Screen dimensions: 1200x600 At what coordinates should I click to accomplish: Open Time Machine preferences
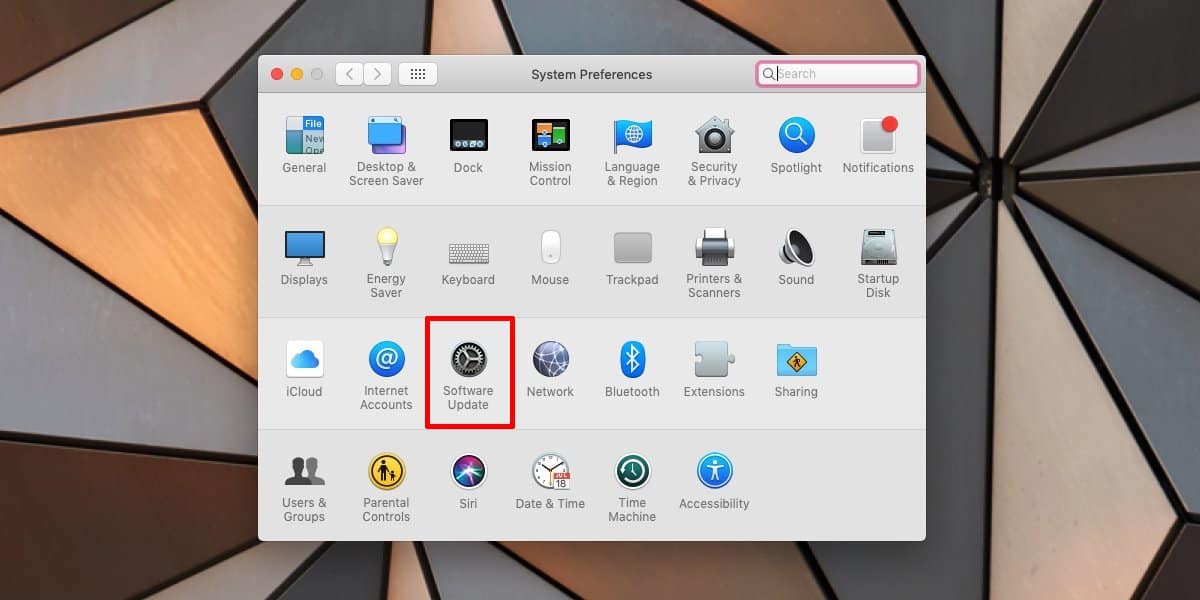(632, 487)
